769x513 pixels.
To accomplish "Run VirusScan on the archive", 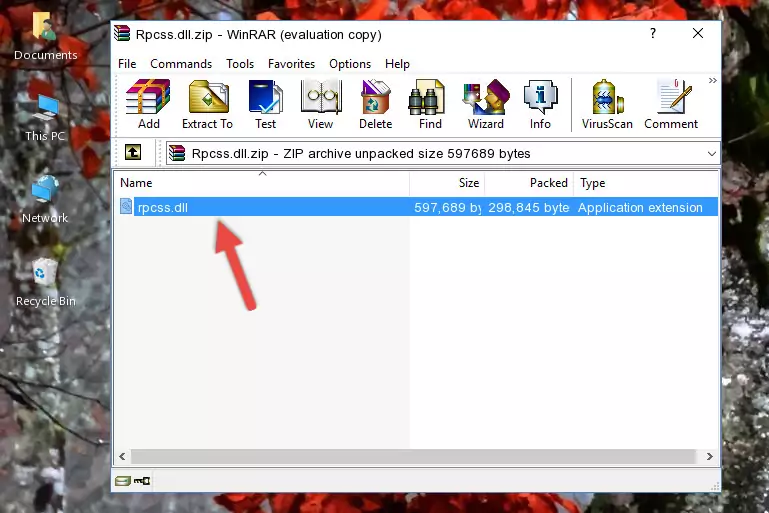I will (x=607, y=104).
